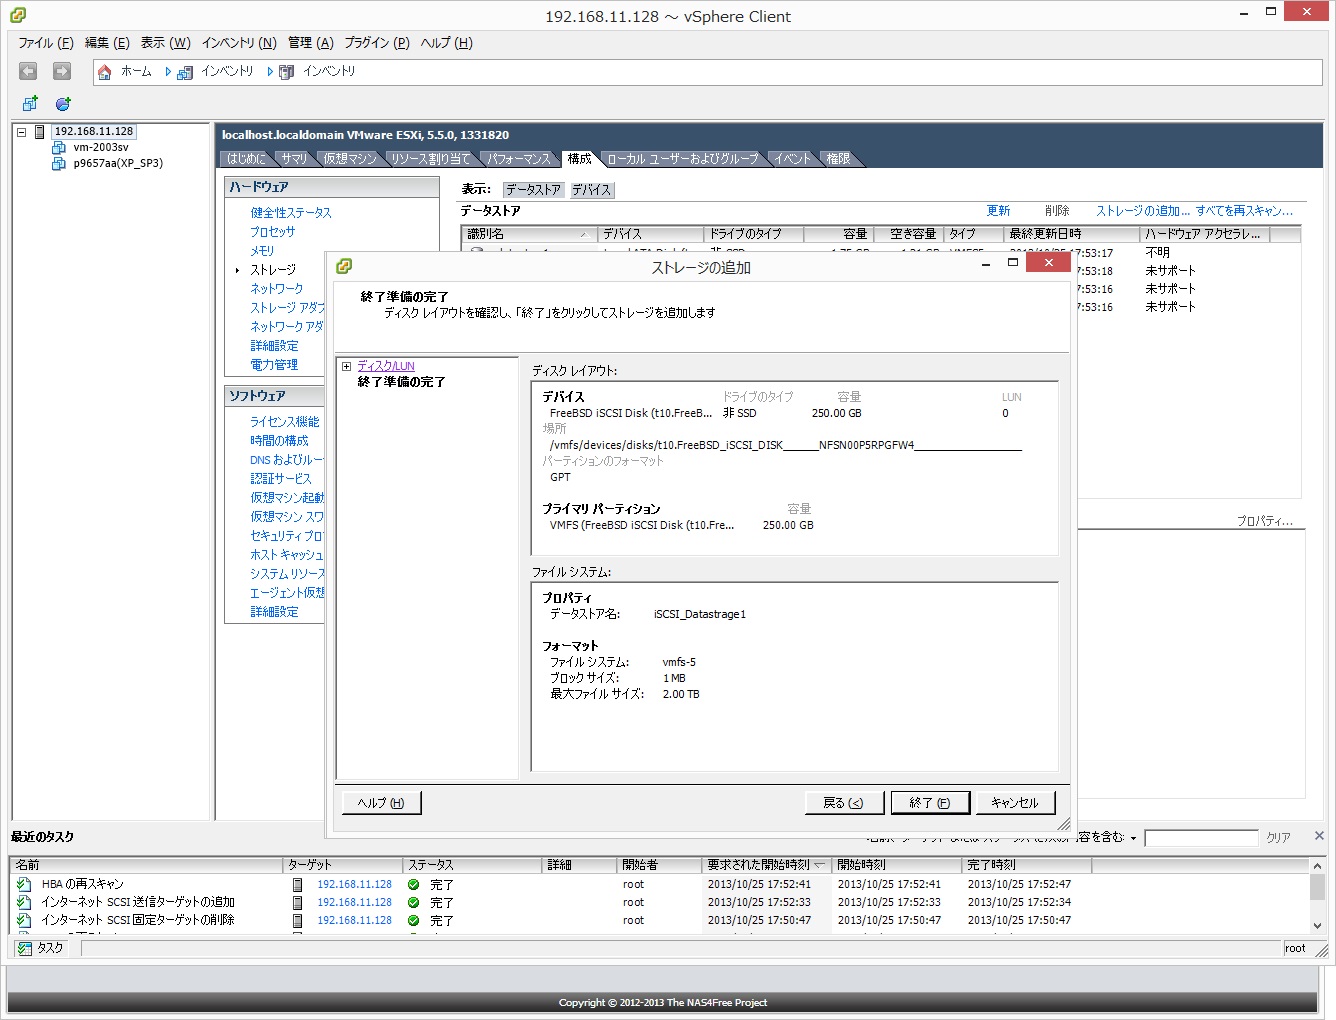1336x1020 pixels.
Task: Click the forward navigation arrow icon
Action: tap(62, 71)
